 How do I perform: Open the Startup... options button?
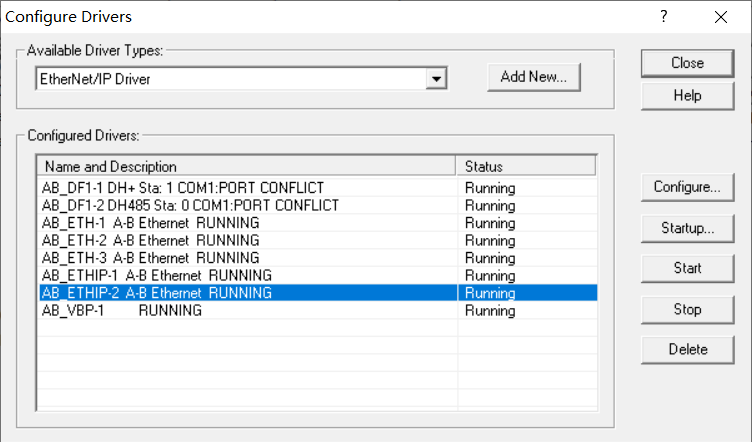click(687, 228)
